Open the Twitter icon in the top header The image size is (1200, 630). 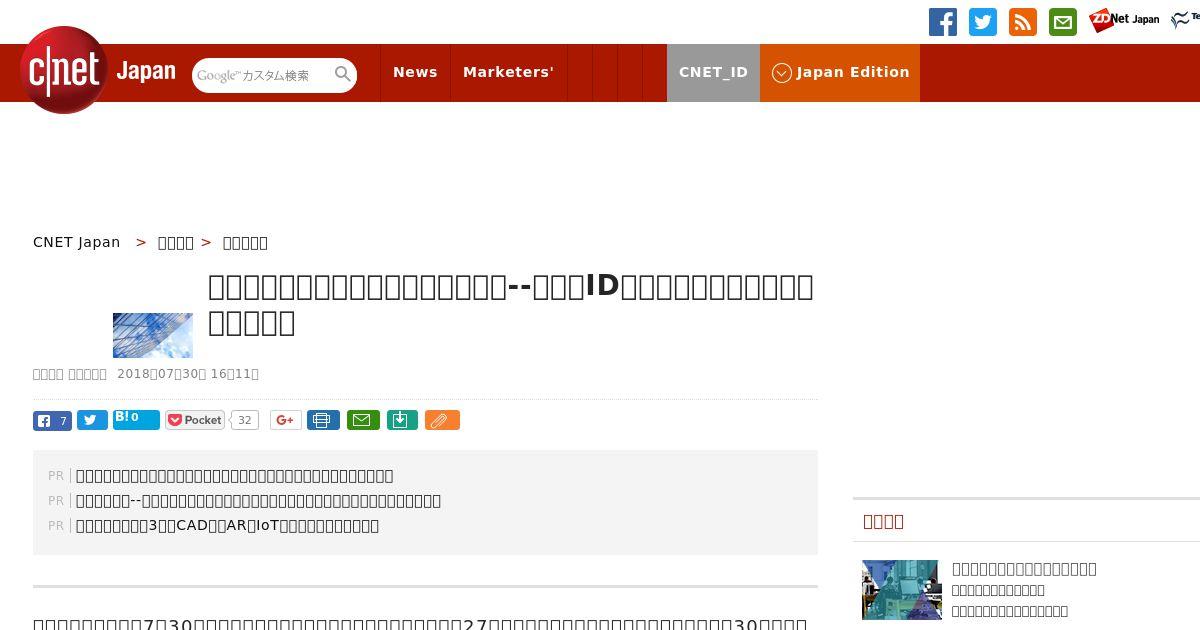click(983, 22)
